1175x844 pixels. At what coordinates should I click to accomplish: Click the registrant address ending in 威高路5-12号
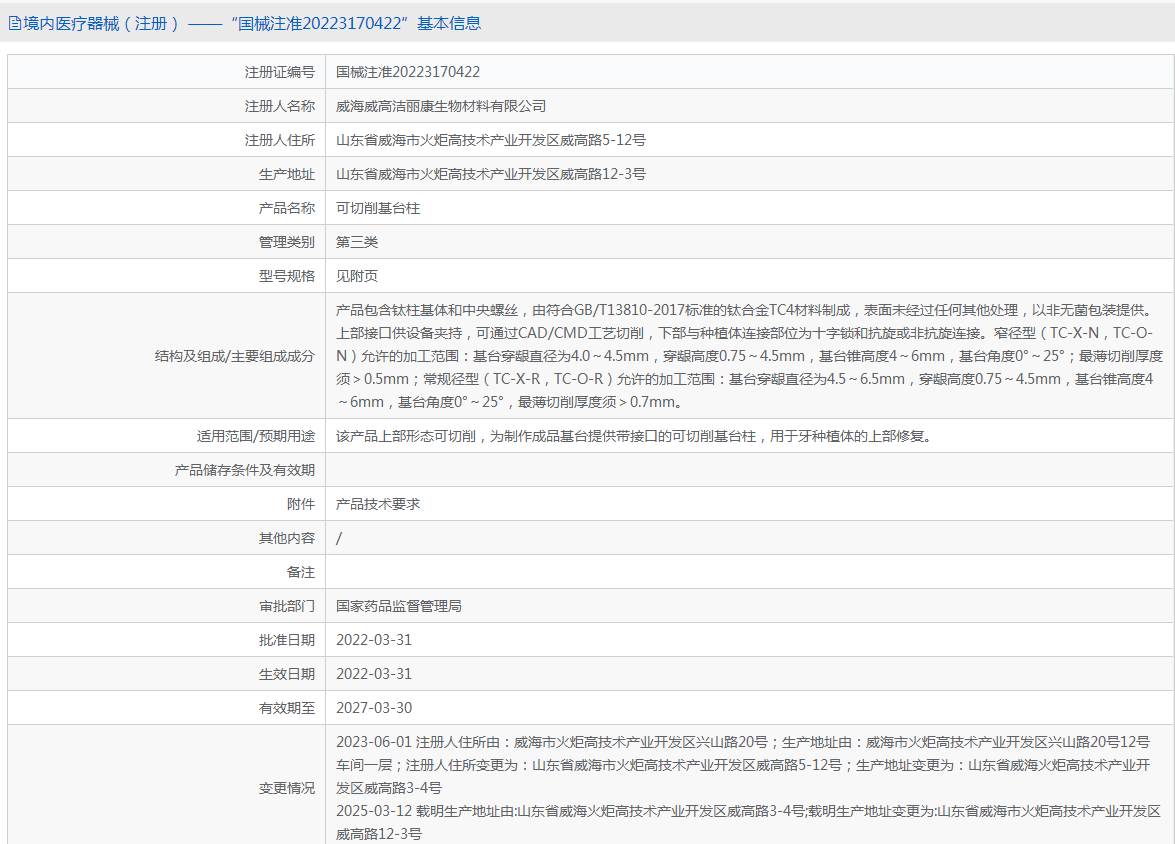click(491, 140)
